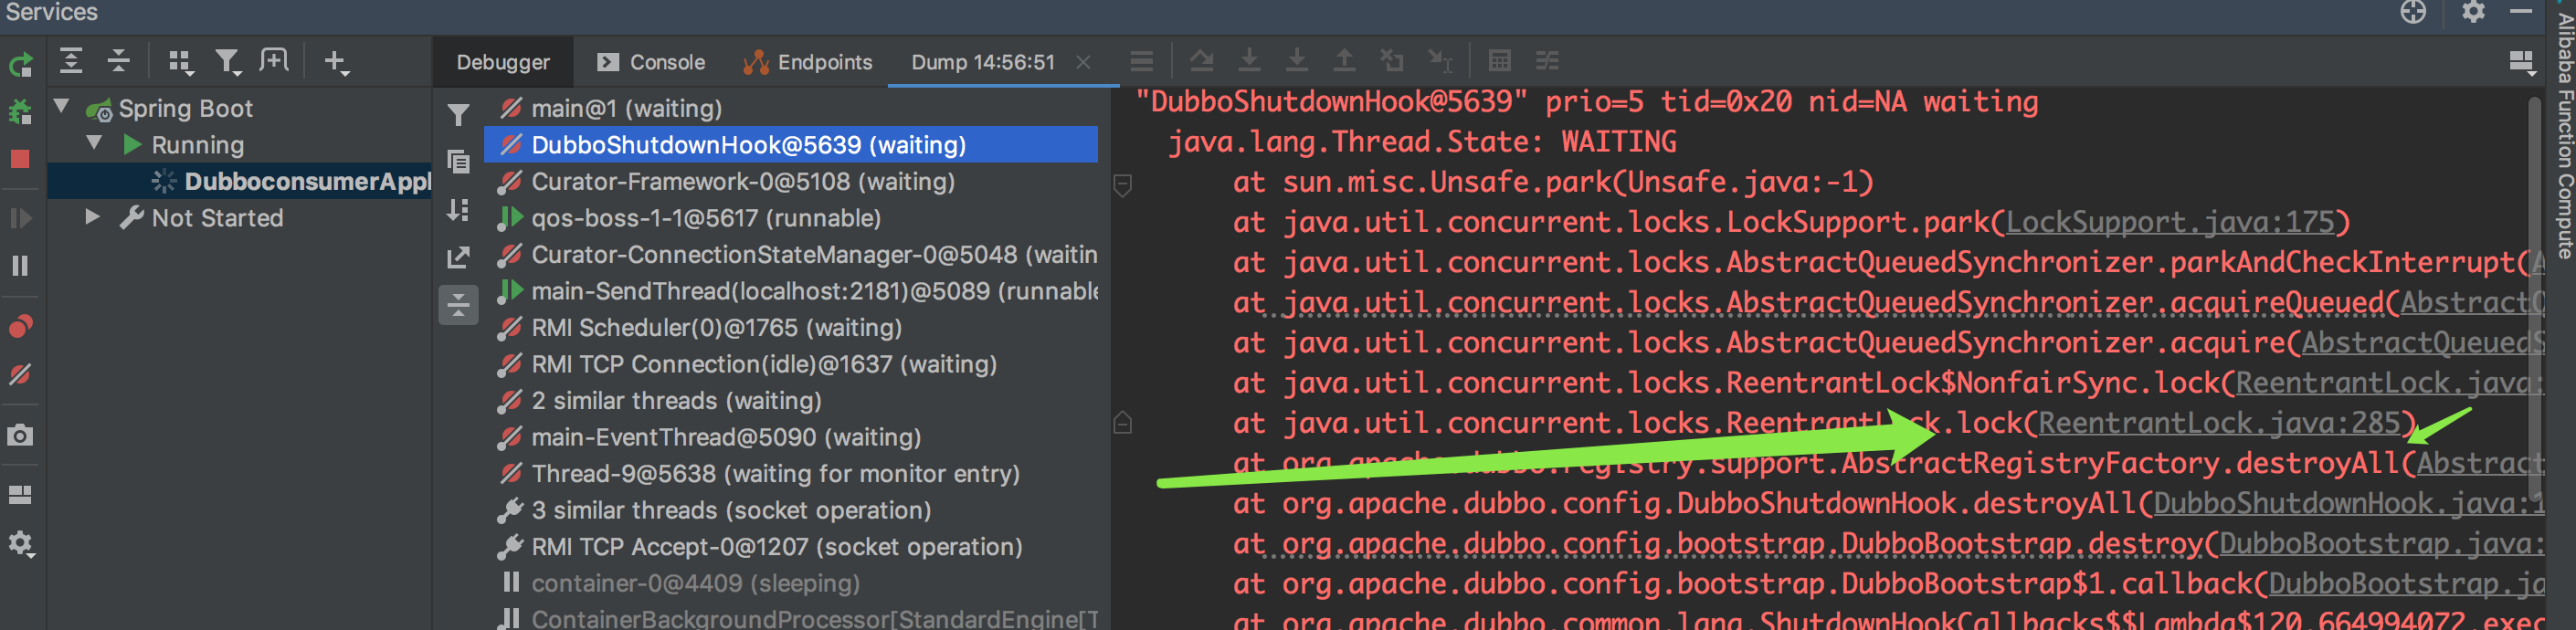Viewport: 2576px width, 630px height.
Task: Add a new service with plus icon
Action: [x=336, y=62]
